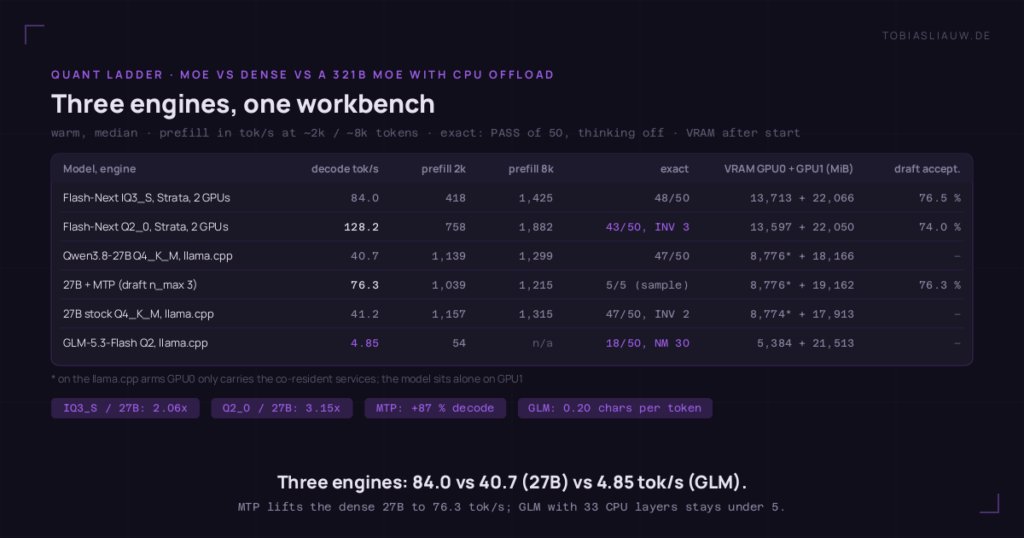This screenshot has height=538, width=1024.
Task: Click the 1,039 prefill 2k value
Action: [449, 285]
